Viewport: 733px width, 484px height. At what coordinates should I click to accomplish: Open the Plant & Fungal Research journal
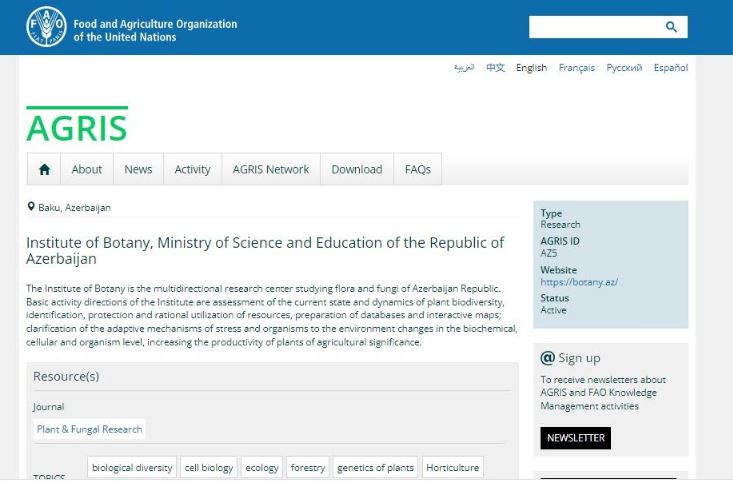pos(89,429)
